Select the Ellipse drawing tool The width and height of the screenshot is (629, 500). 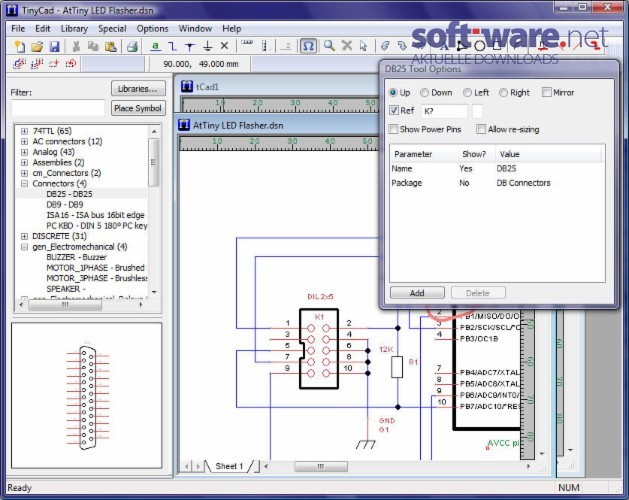[x=479, y=46]
